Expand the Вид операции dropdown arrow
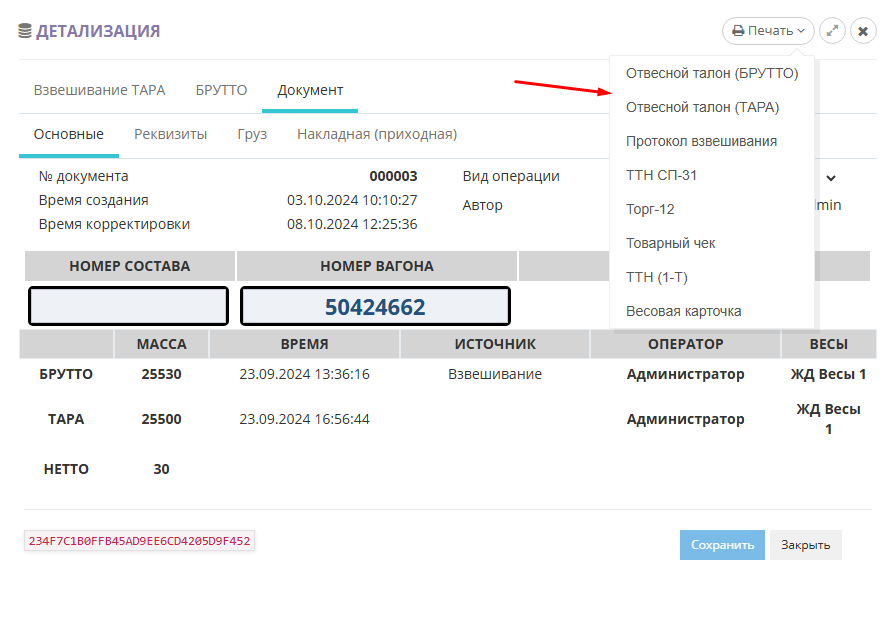896x618 pixels. [x=830, y=178]
